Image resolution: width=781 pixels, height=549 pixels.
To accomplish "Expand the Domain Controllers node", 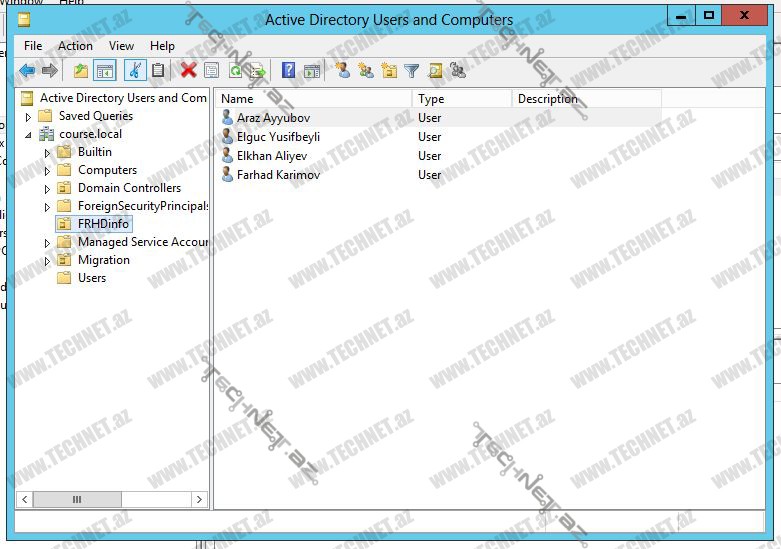I will coord(47,189).
